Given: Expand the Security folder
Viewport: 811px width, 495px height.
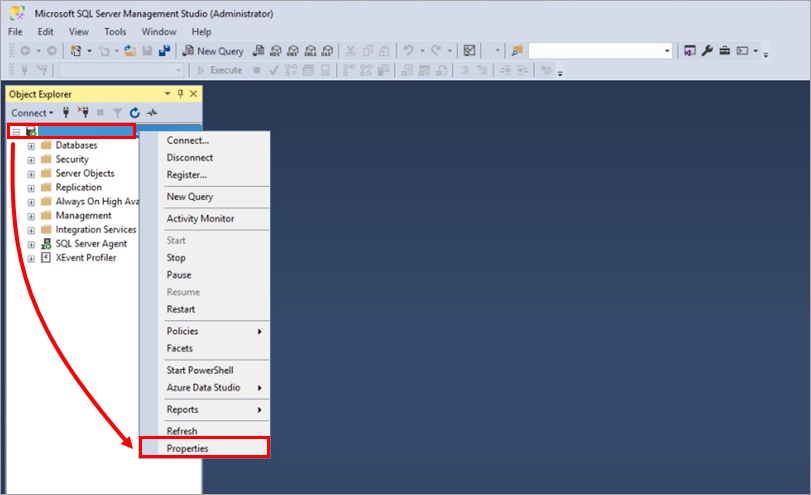Looking at the screenshot, I should [x=31, y=160].
